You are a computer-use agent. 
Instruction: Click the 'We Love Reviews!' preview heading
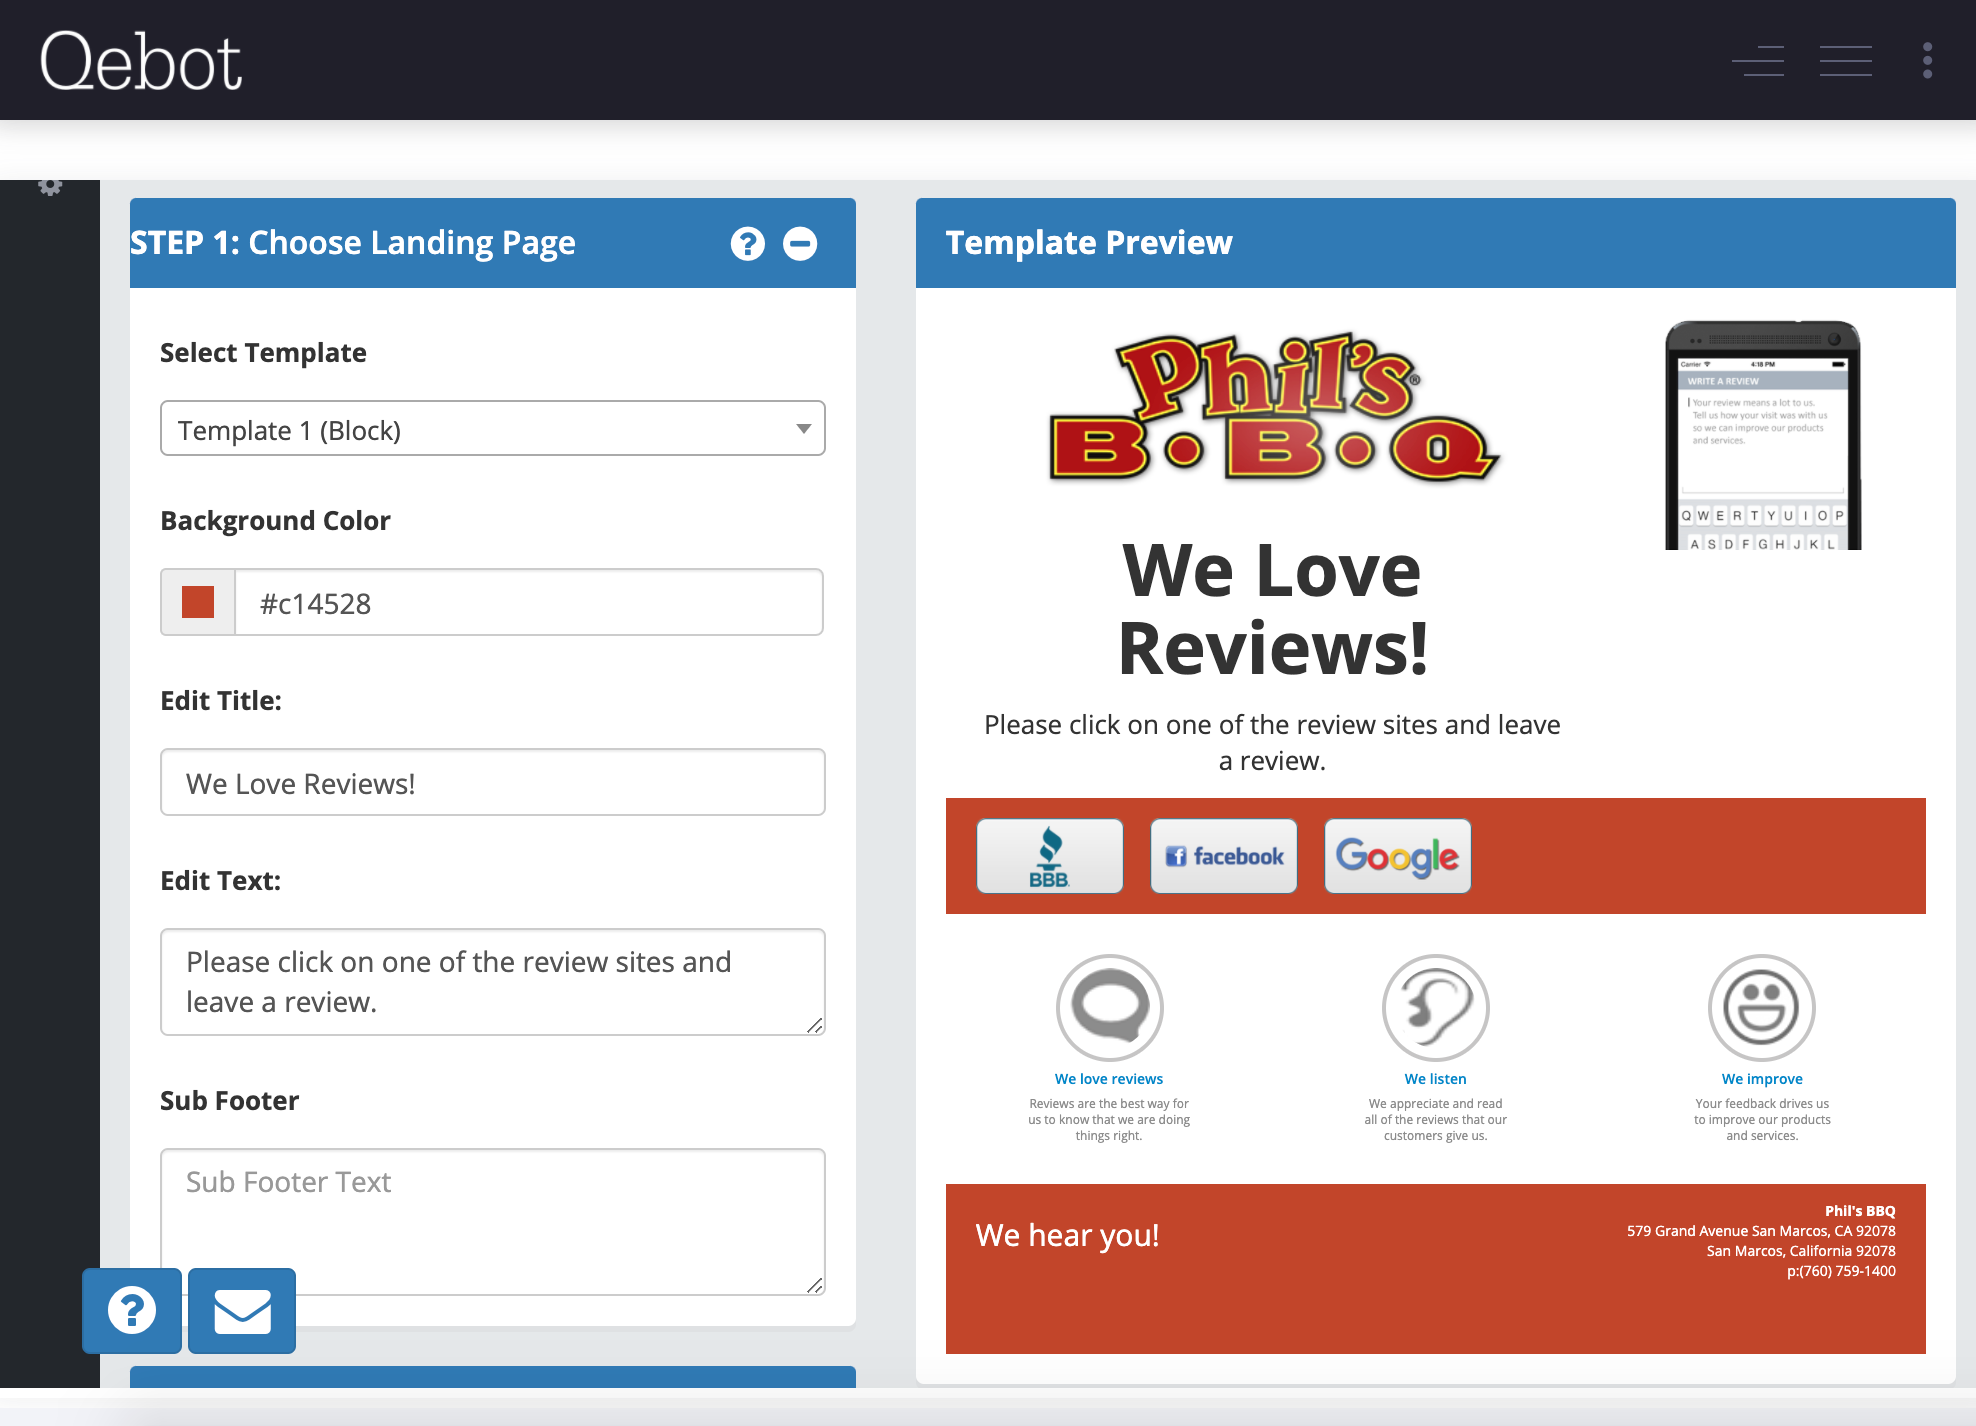pos(1273,609)
